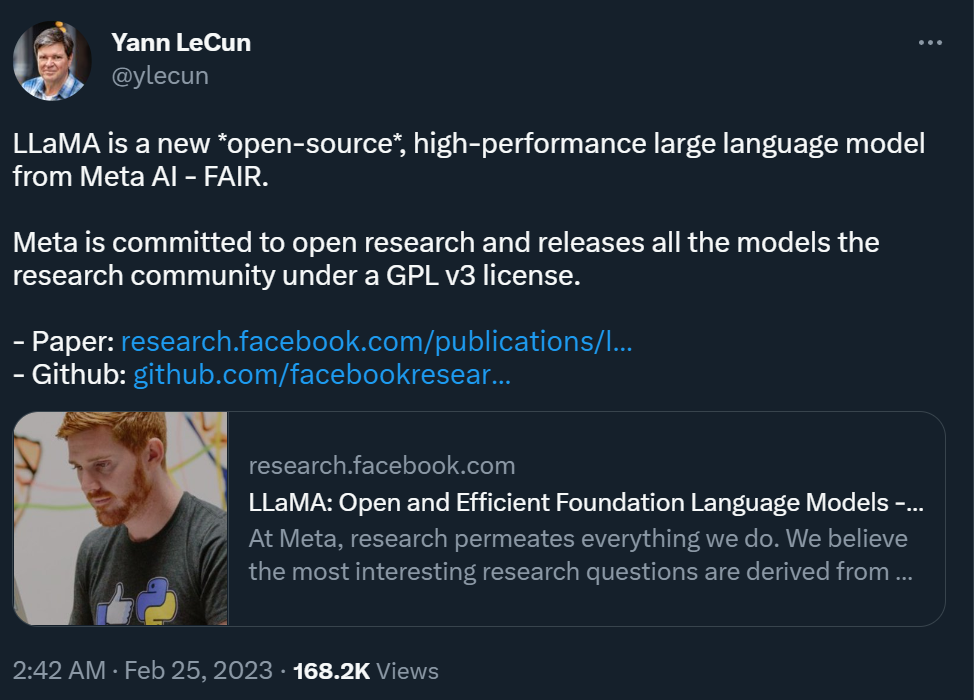Click the "- Github:" label text
The height and width of the screenshot is (700, 974).
tap(68, 375)
